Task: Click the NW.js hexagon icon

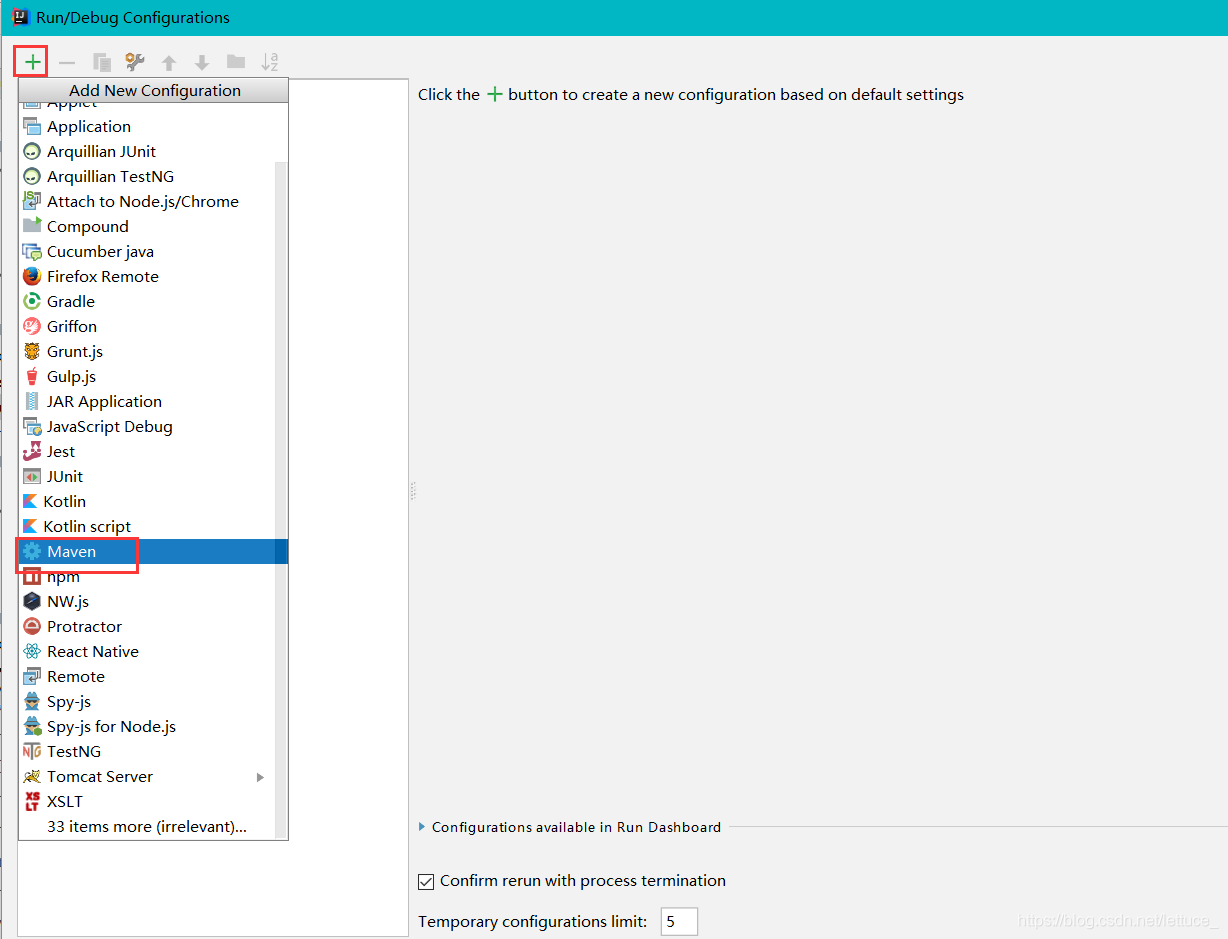Action: coord(32,602)
